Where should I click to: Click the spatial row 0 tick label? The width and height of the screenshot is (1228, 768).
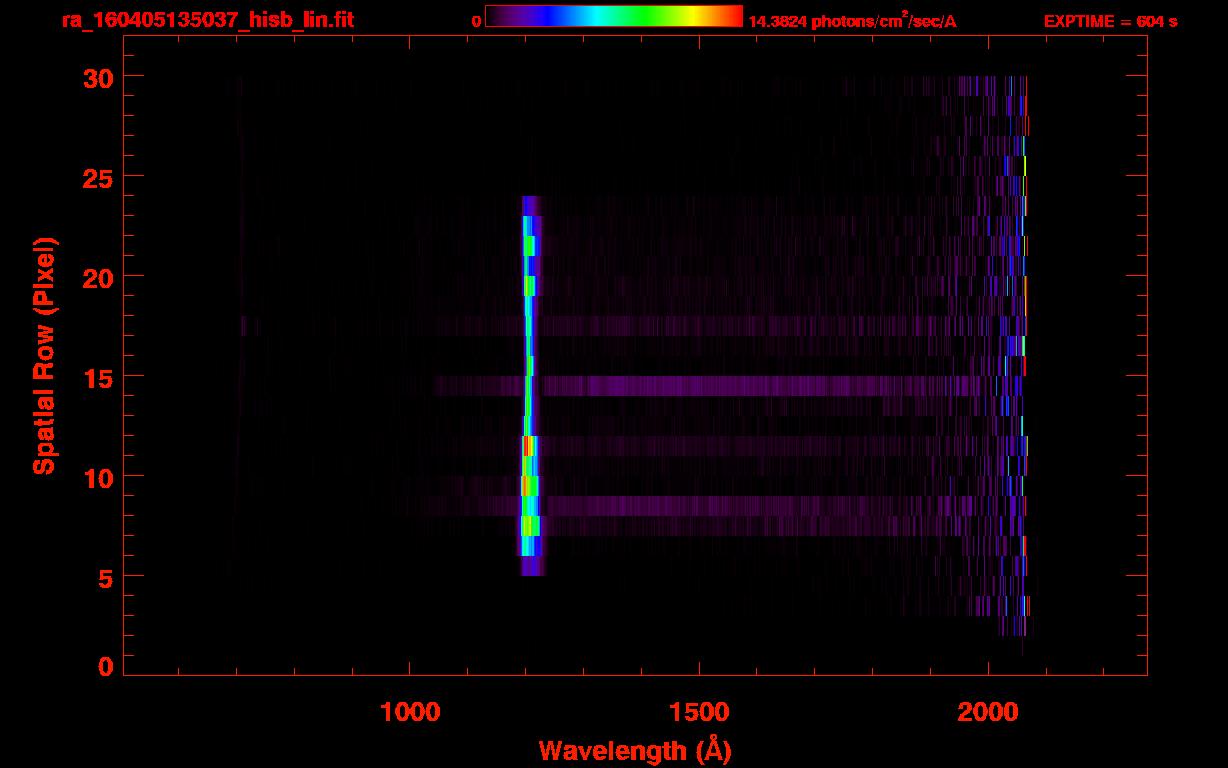(x=104, y=666)
